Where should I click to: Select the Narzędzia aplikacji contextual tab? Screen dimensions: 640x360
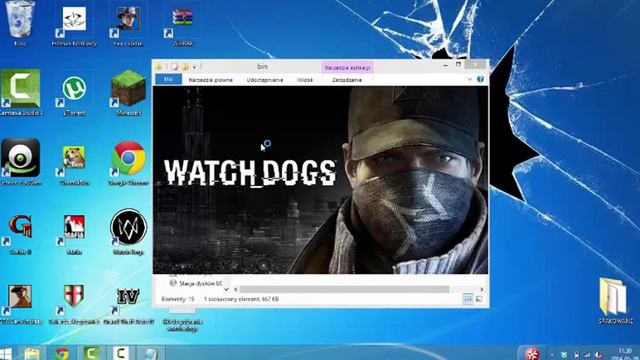347,67
